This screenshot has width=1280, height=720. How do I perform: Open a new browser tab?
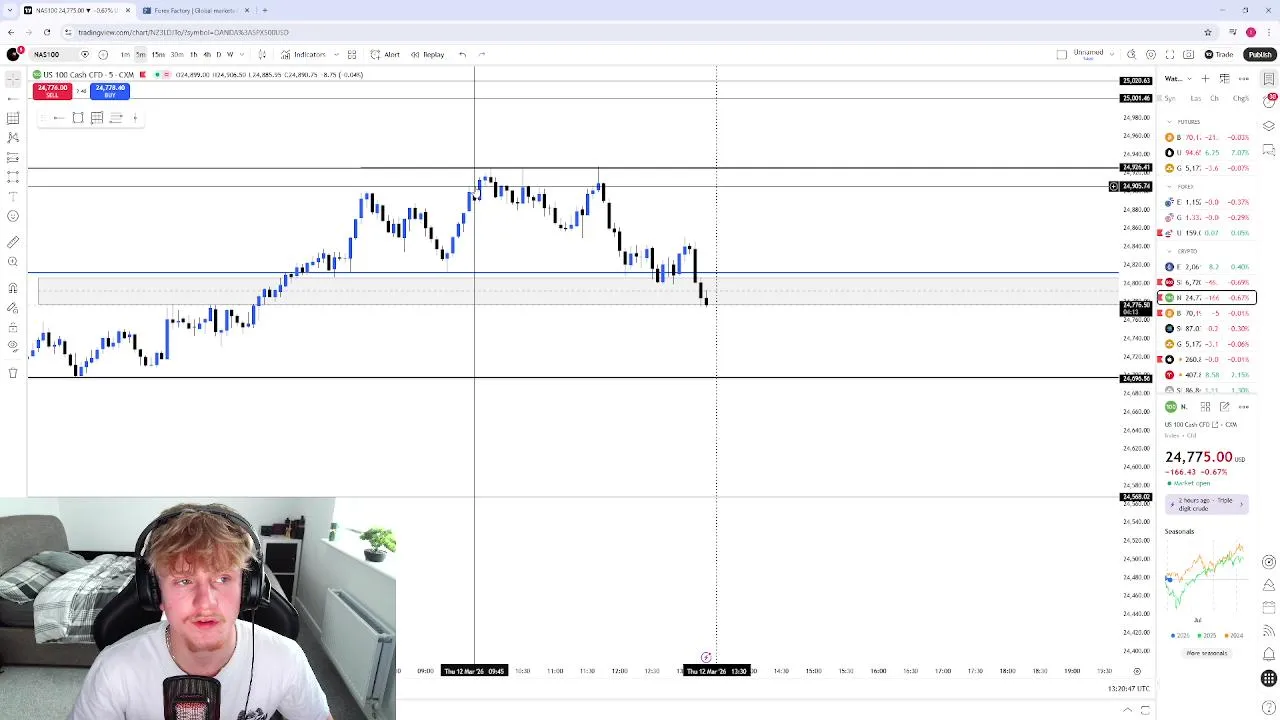265,10
